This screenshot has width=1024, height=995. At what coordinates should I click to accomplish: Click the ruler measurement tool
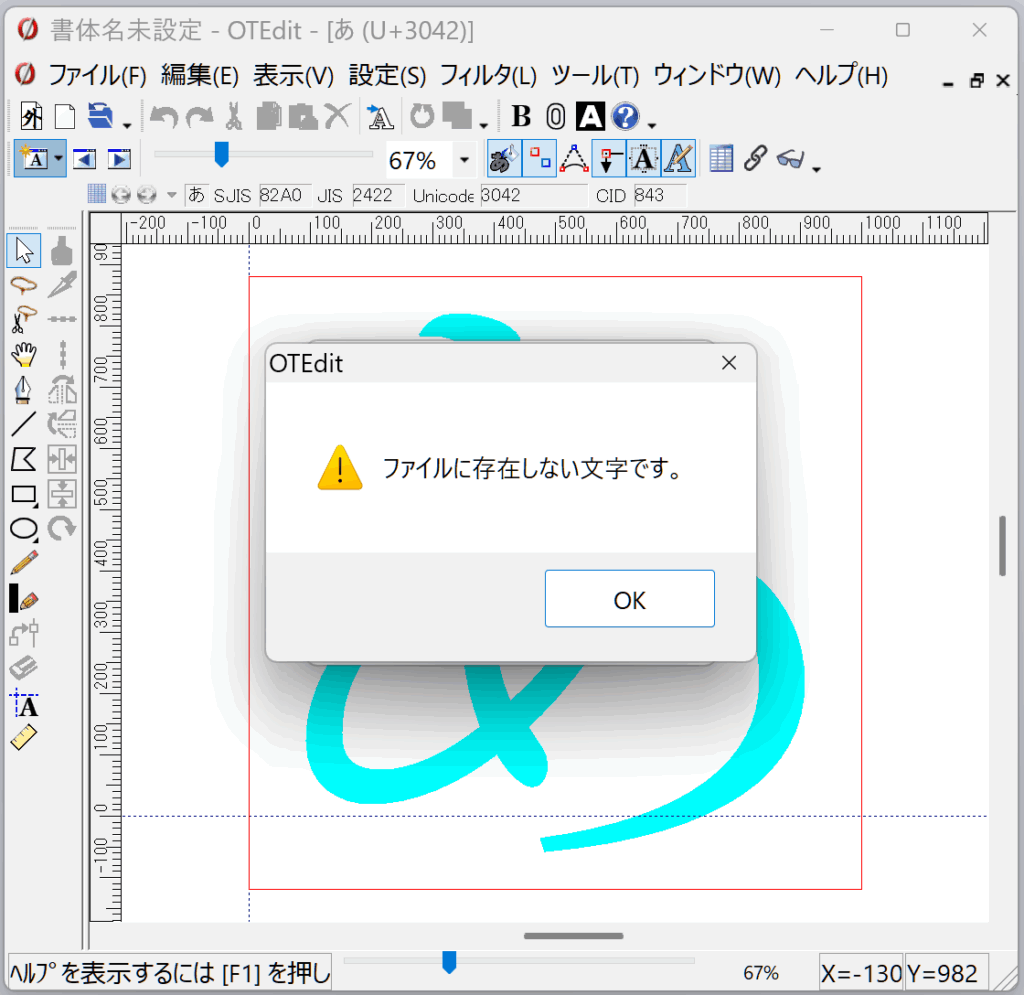23,739
